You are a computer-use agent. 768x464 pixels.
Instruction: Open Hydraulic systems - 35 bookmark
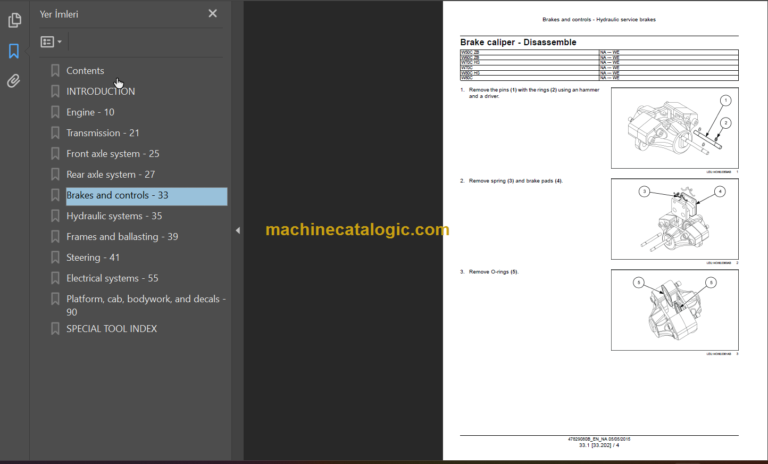click(x=114, y=216)
